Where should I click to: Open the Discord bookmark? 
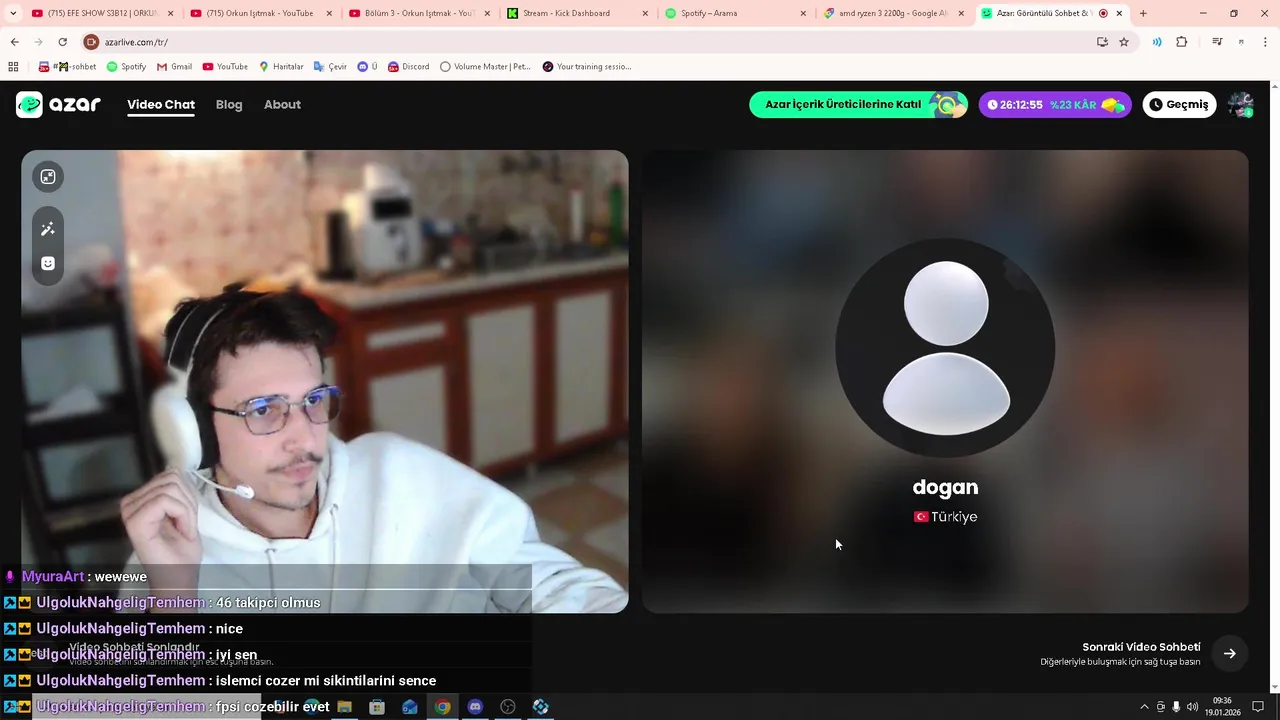click(x=408, y=67)
